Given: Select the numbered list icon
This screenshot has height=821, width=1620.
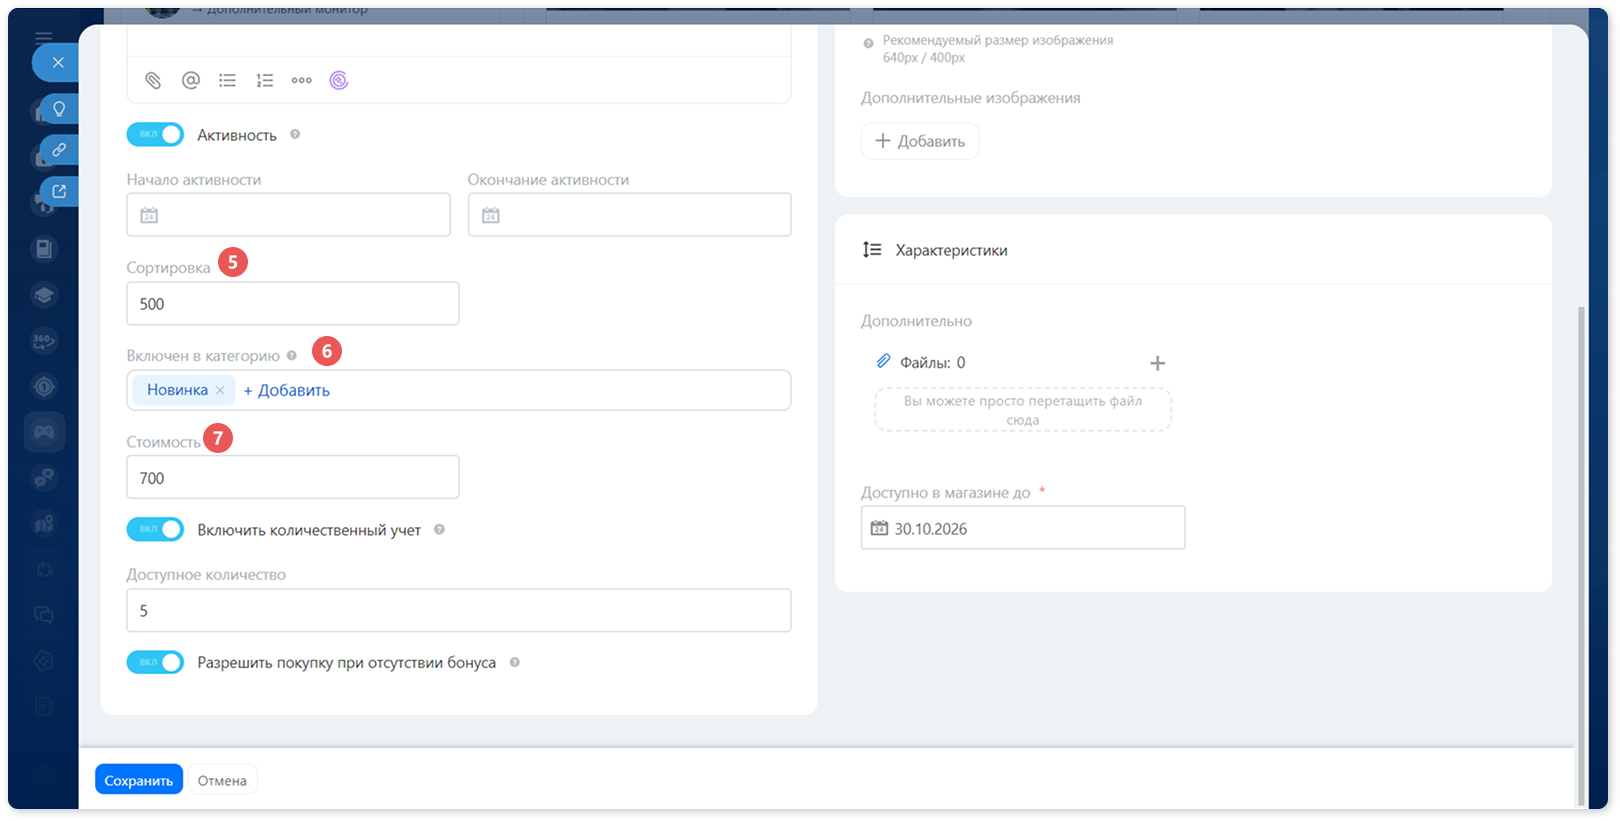Looking at the screenshot, I should (265, 80).
